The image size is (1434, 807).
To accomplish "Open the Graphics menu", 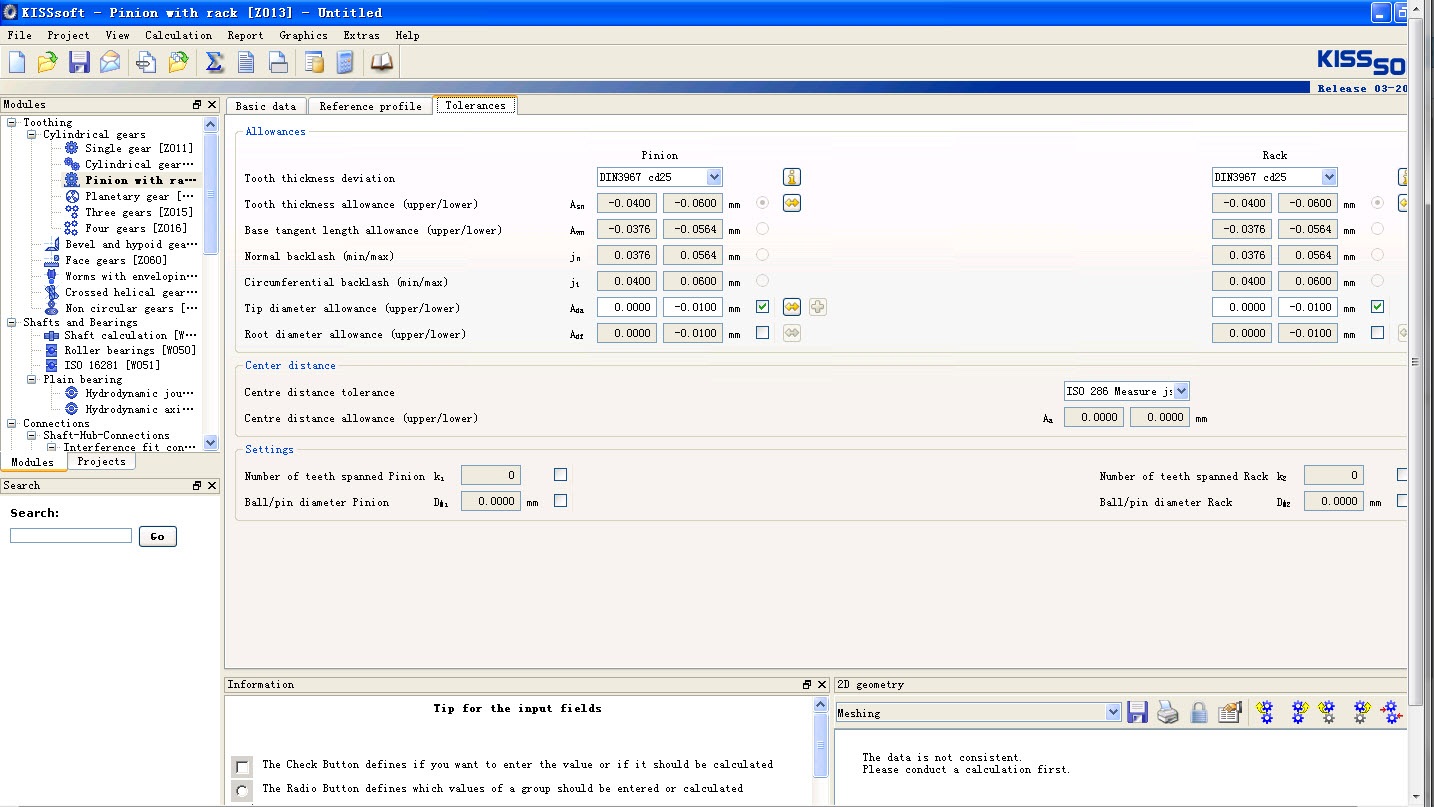I will [303, 35].
